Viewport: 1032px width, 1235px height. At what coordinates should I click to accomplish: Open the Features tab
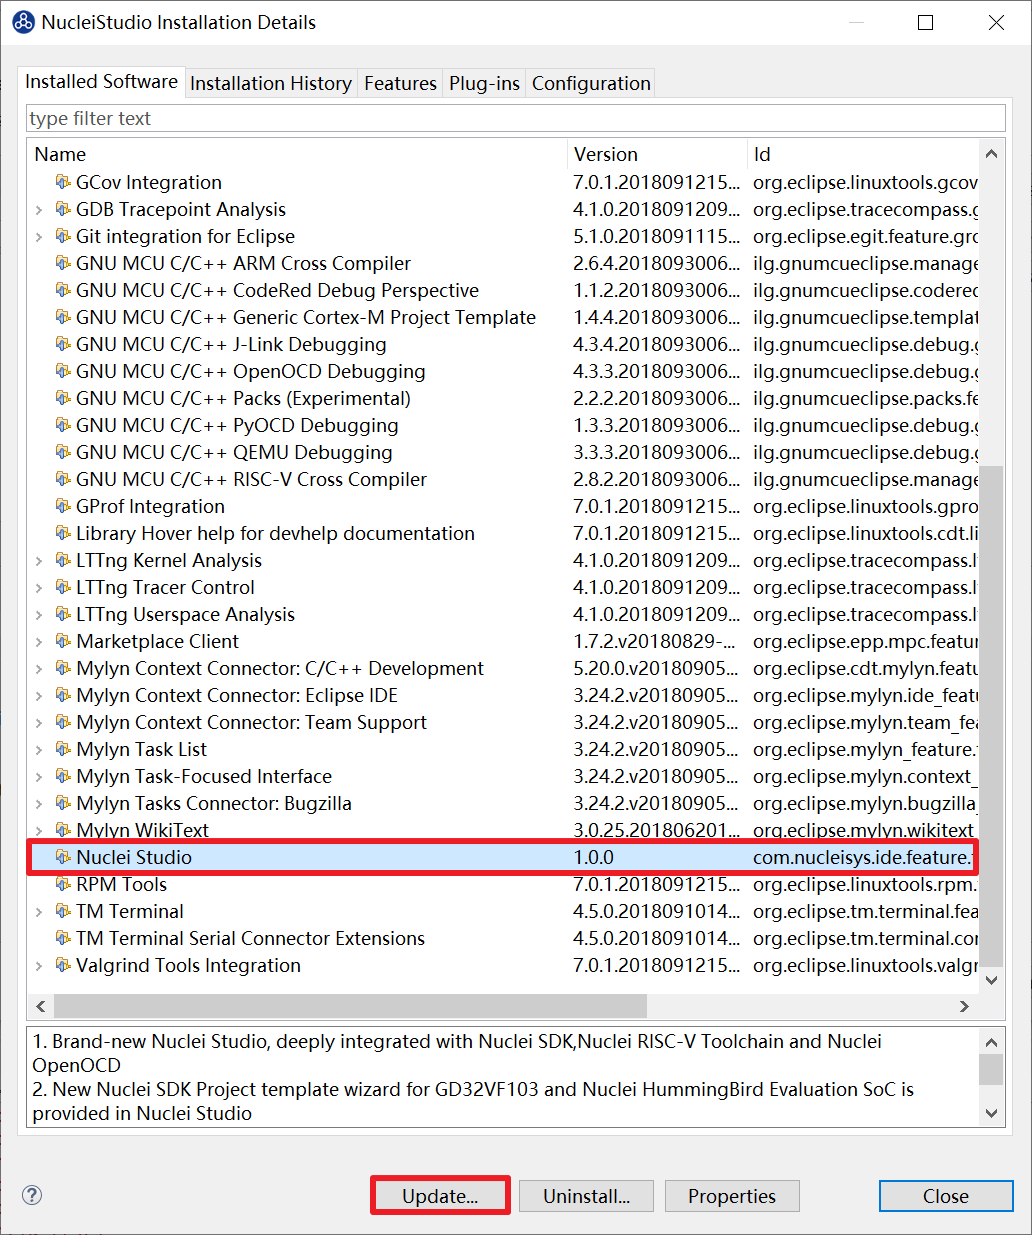tap(400, 83)
